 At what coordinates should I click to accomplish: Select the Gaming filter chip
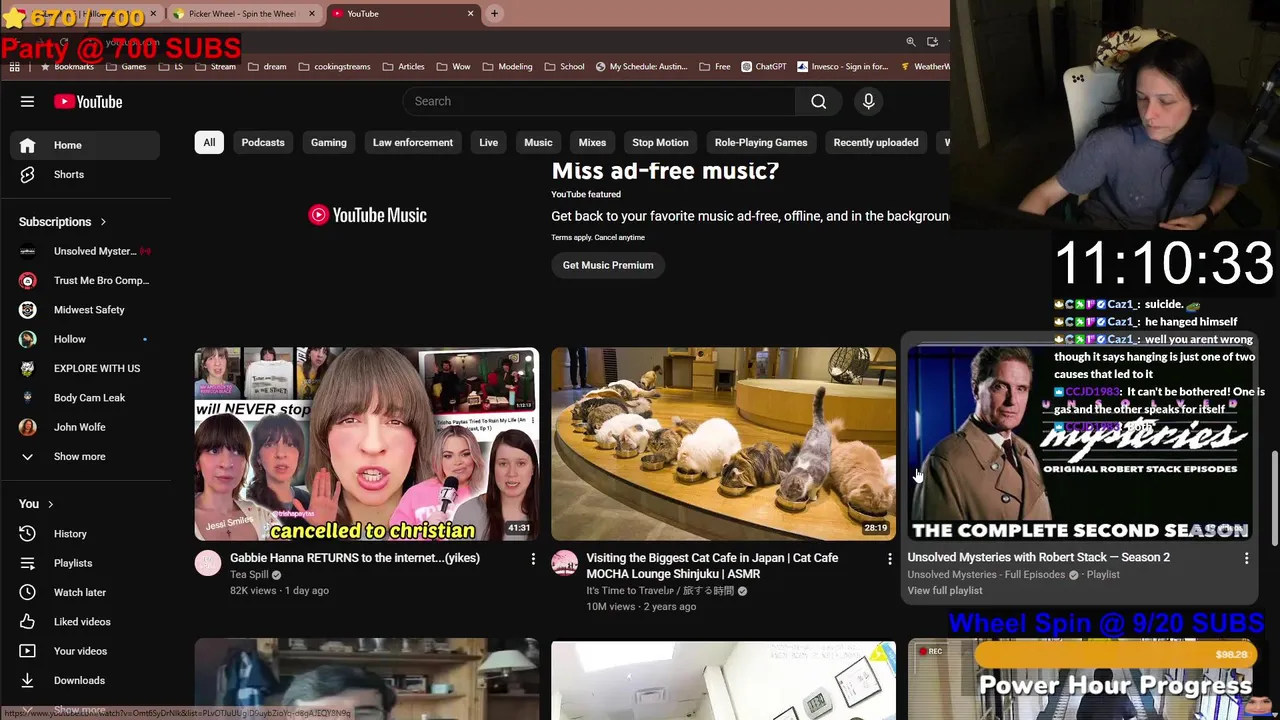click(x=328, y=142)
